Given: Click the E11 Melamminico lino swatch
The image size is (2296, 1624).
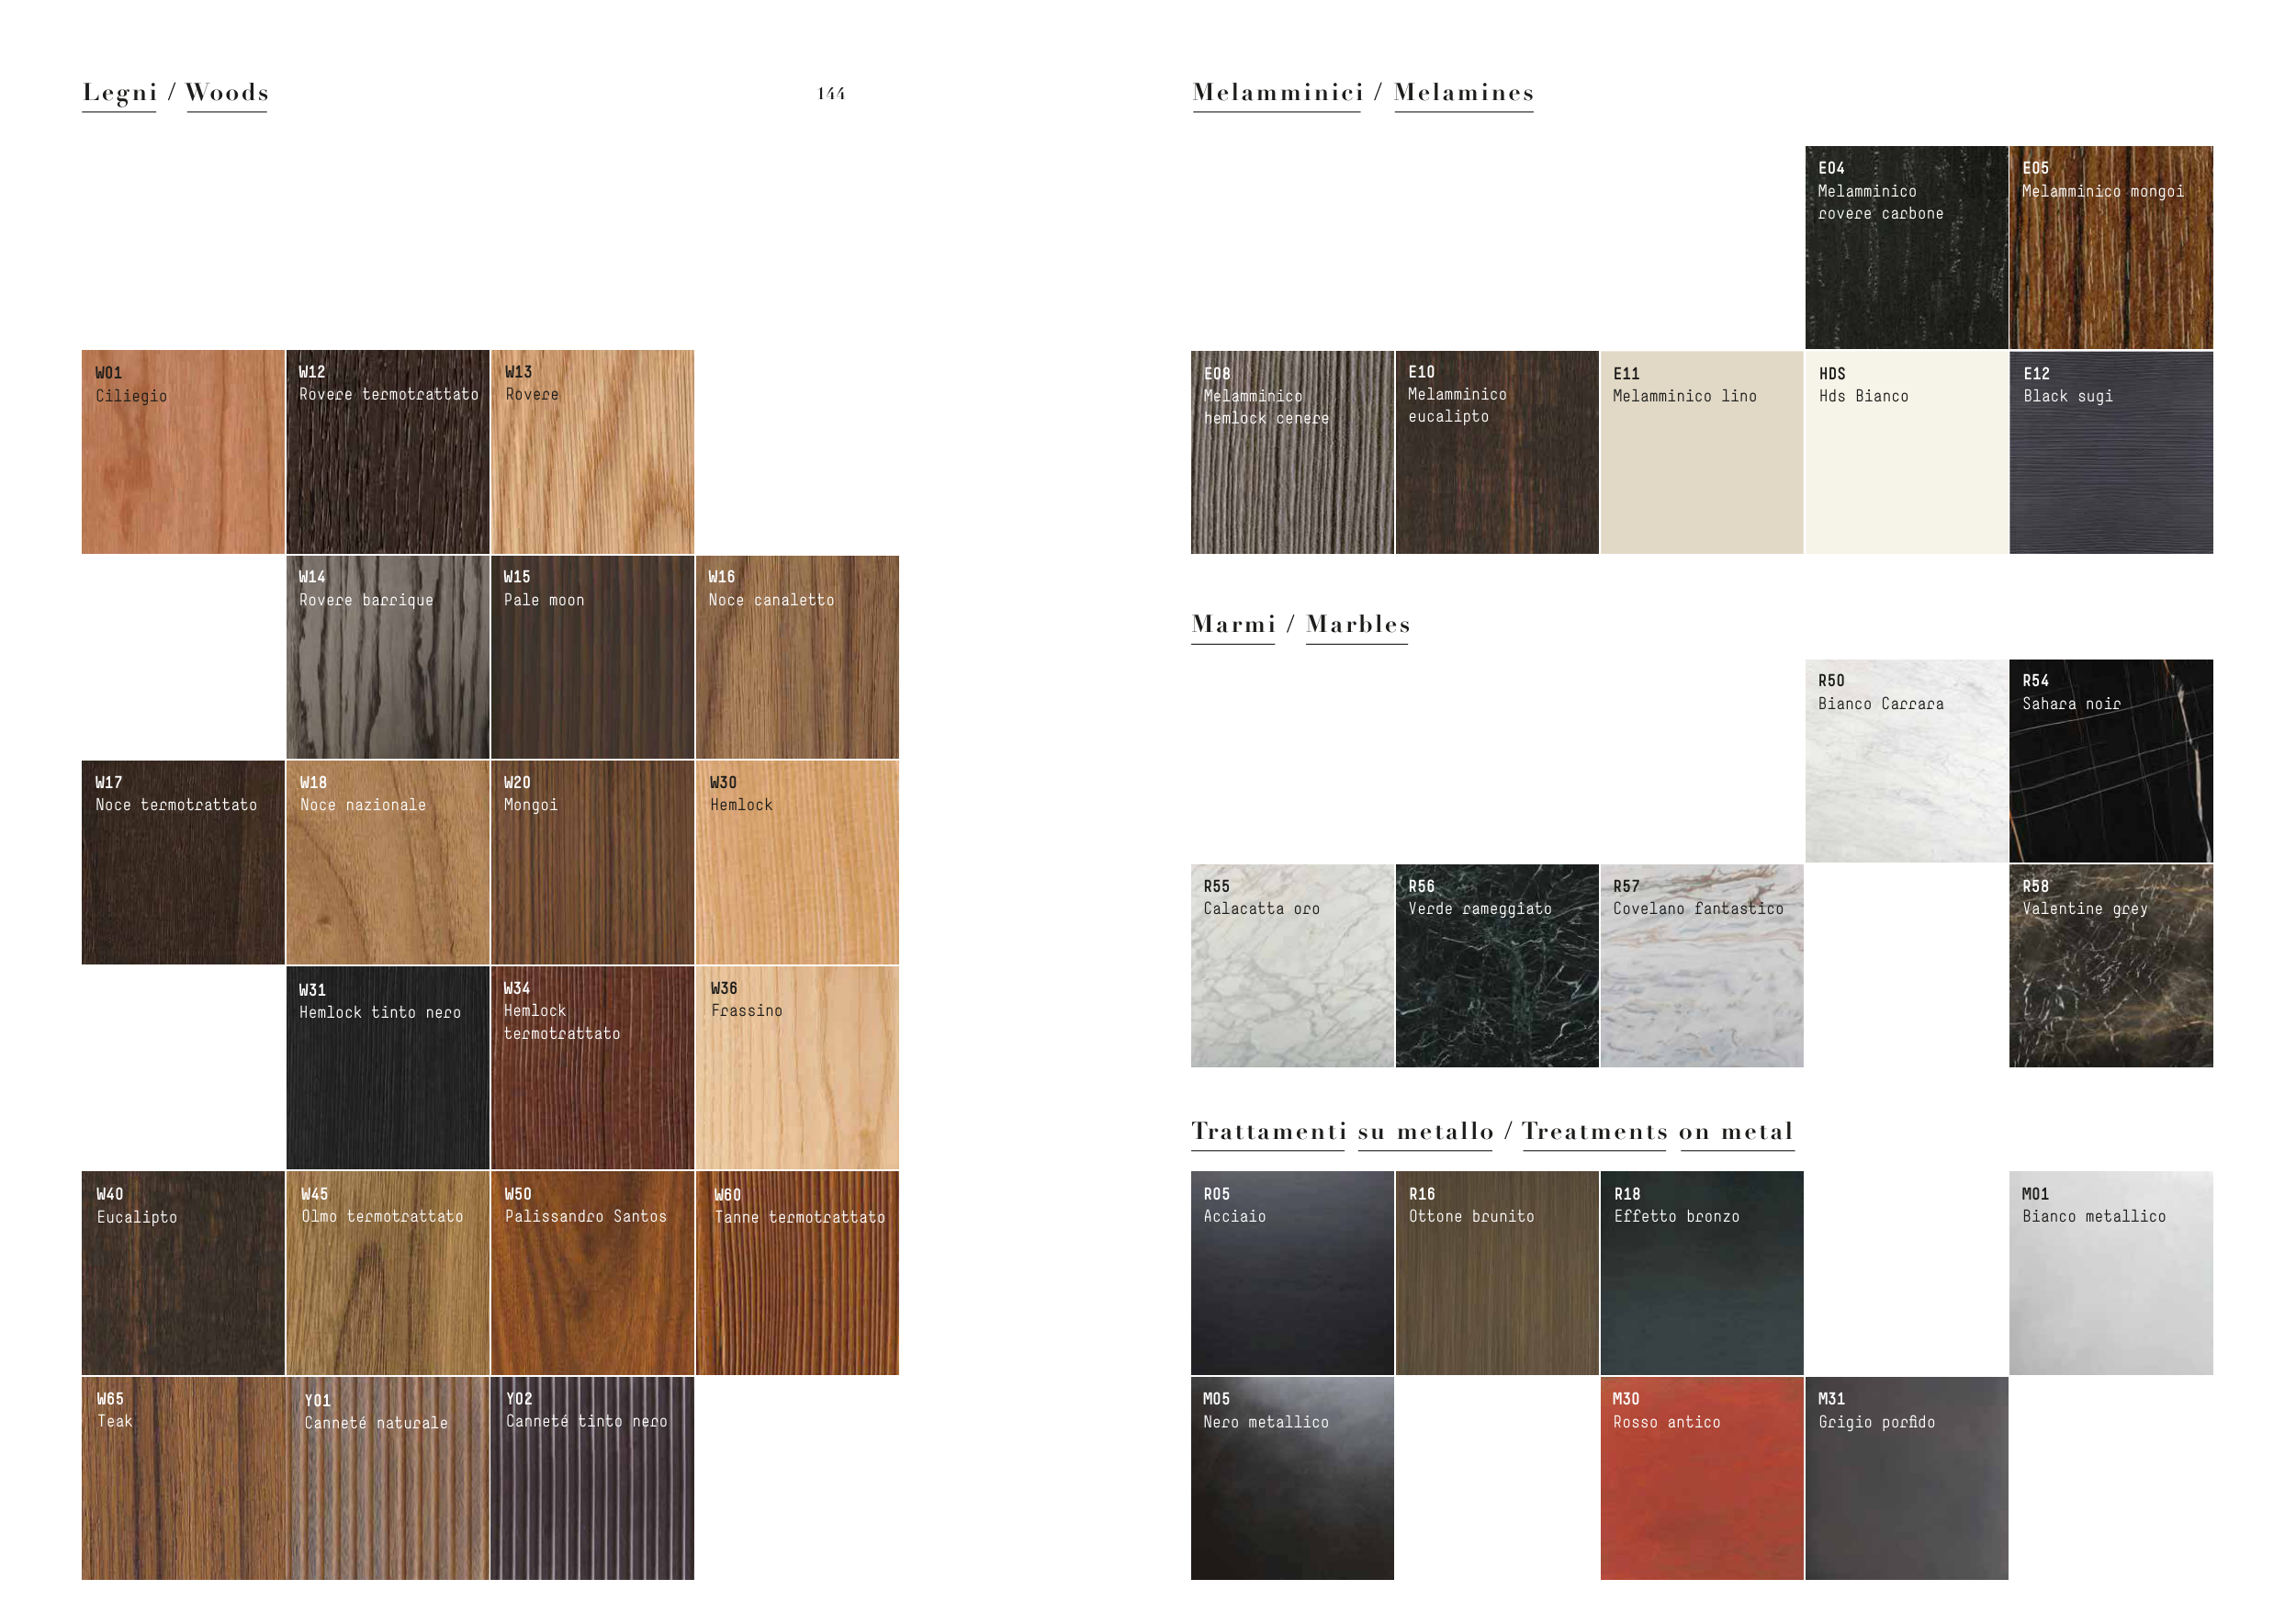Looking at the screenshot, I should pyautogui.click(x=1701, y=452).
